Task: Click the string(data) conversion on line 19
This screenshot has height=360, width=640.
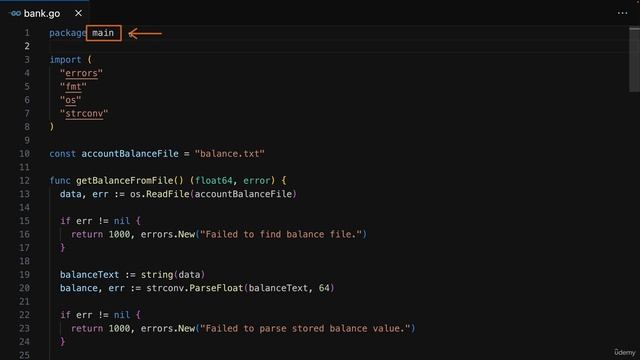Action: point(173,275)
